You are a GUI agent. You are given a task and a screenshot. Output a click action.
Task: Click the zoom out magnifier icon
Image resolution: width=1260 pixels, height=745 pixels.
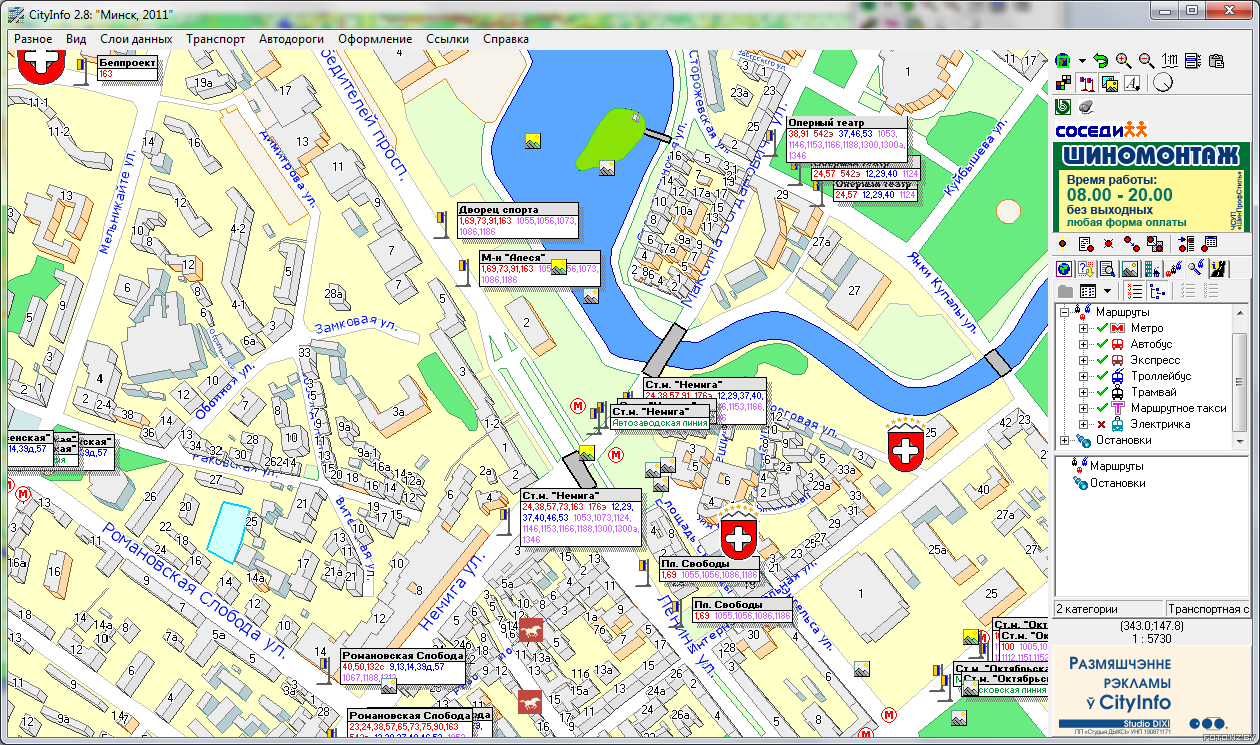(1146, 61)
